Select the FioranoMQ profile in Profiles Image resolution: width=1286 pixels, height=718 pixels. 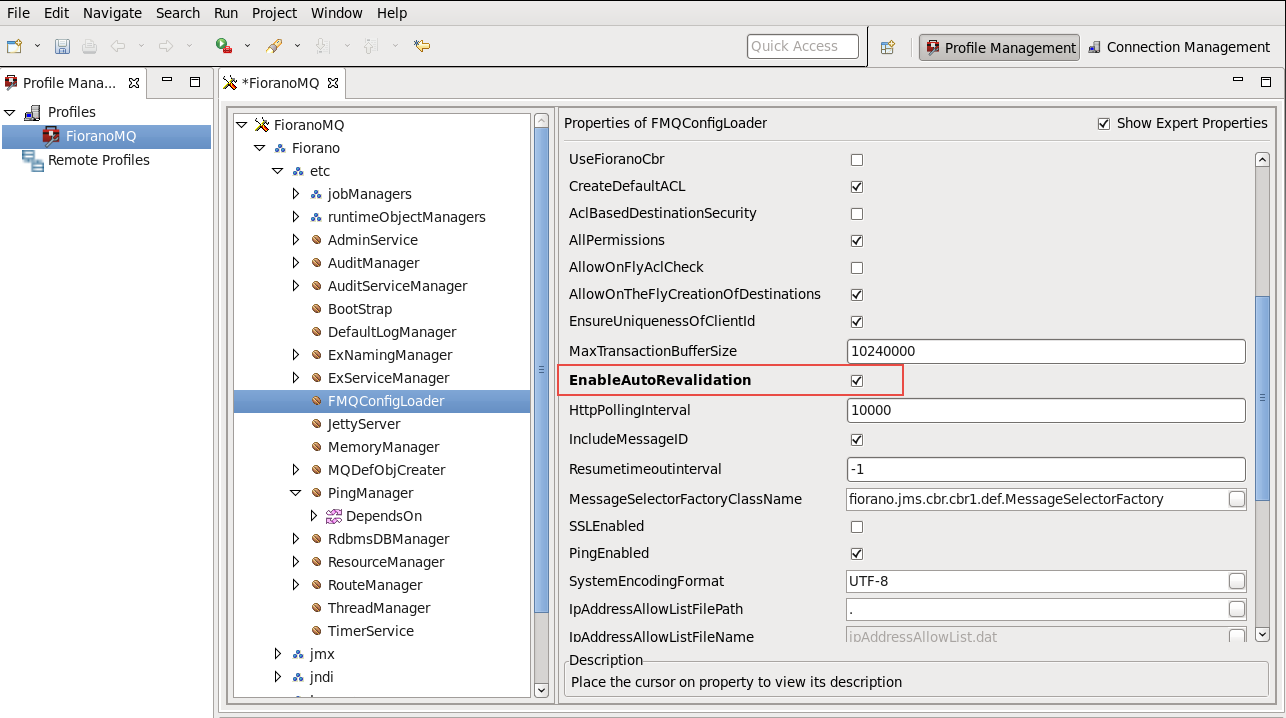pos(100,136)
